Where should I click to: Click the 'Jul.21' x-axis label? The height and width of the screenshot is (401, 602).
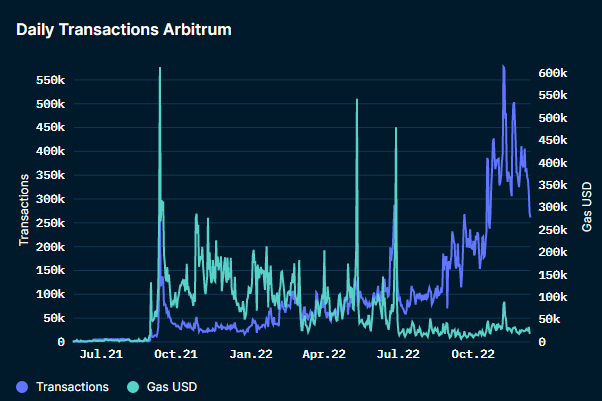(101, 354)
